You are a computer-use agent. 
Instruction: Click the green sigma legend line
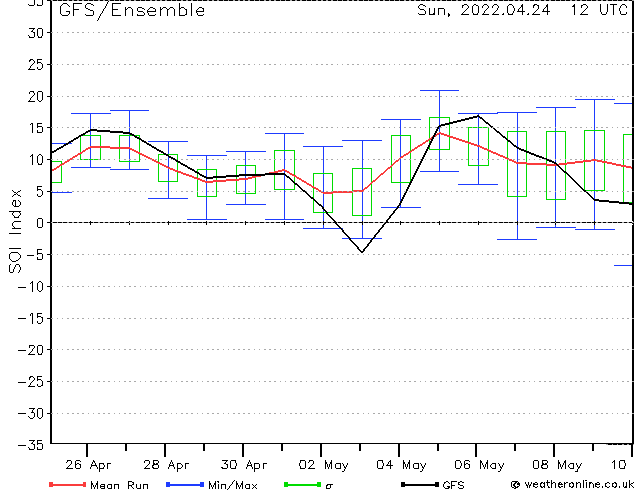[x=302, y=484]
